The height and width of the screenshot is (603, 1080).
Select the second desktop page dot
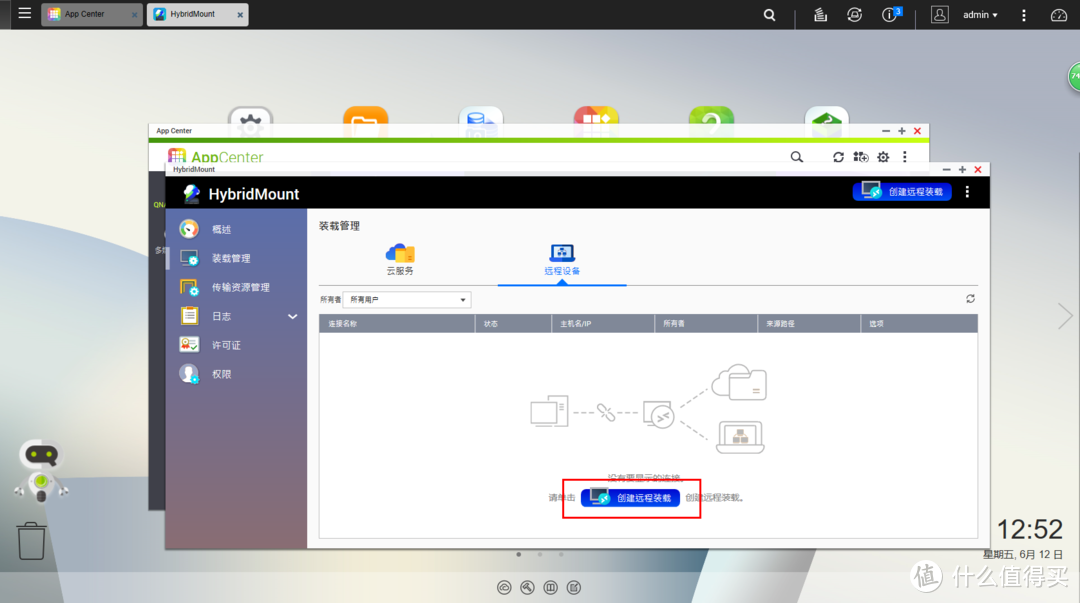(540, 554)
